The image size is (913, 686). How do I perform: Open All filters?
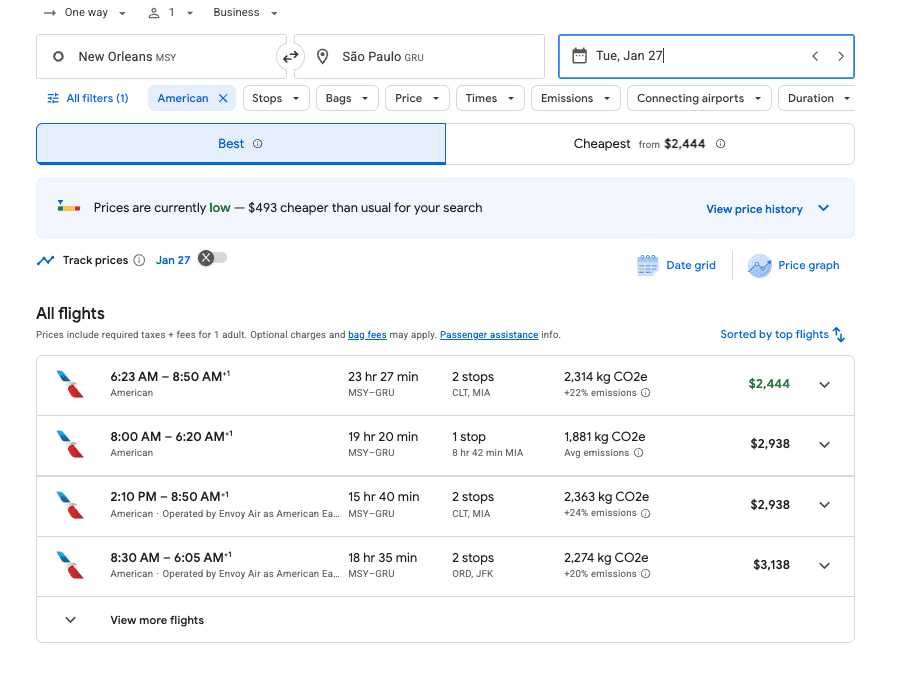[x=88, y=99]
